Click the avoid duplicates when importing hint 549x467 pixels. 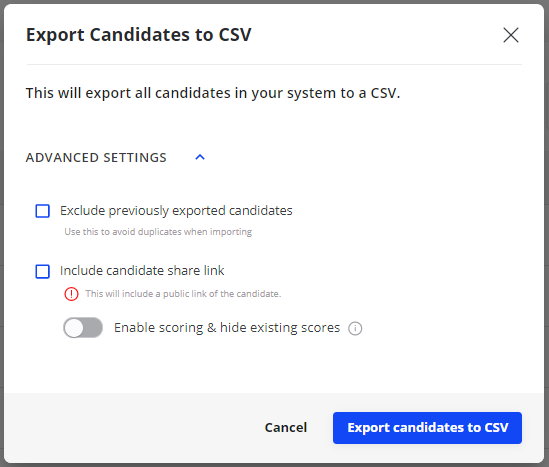click(x=158, y=232)
